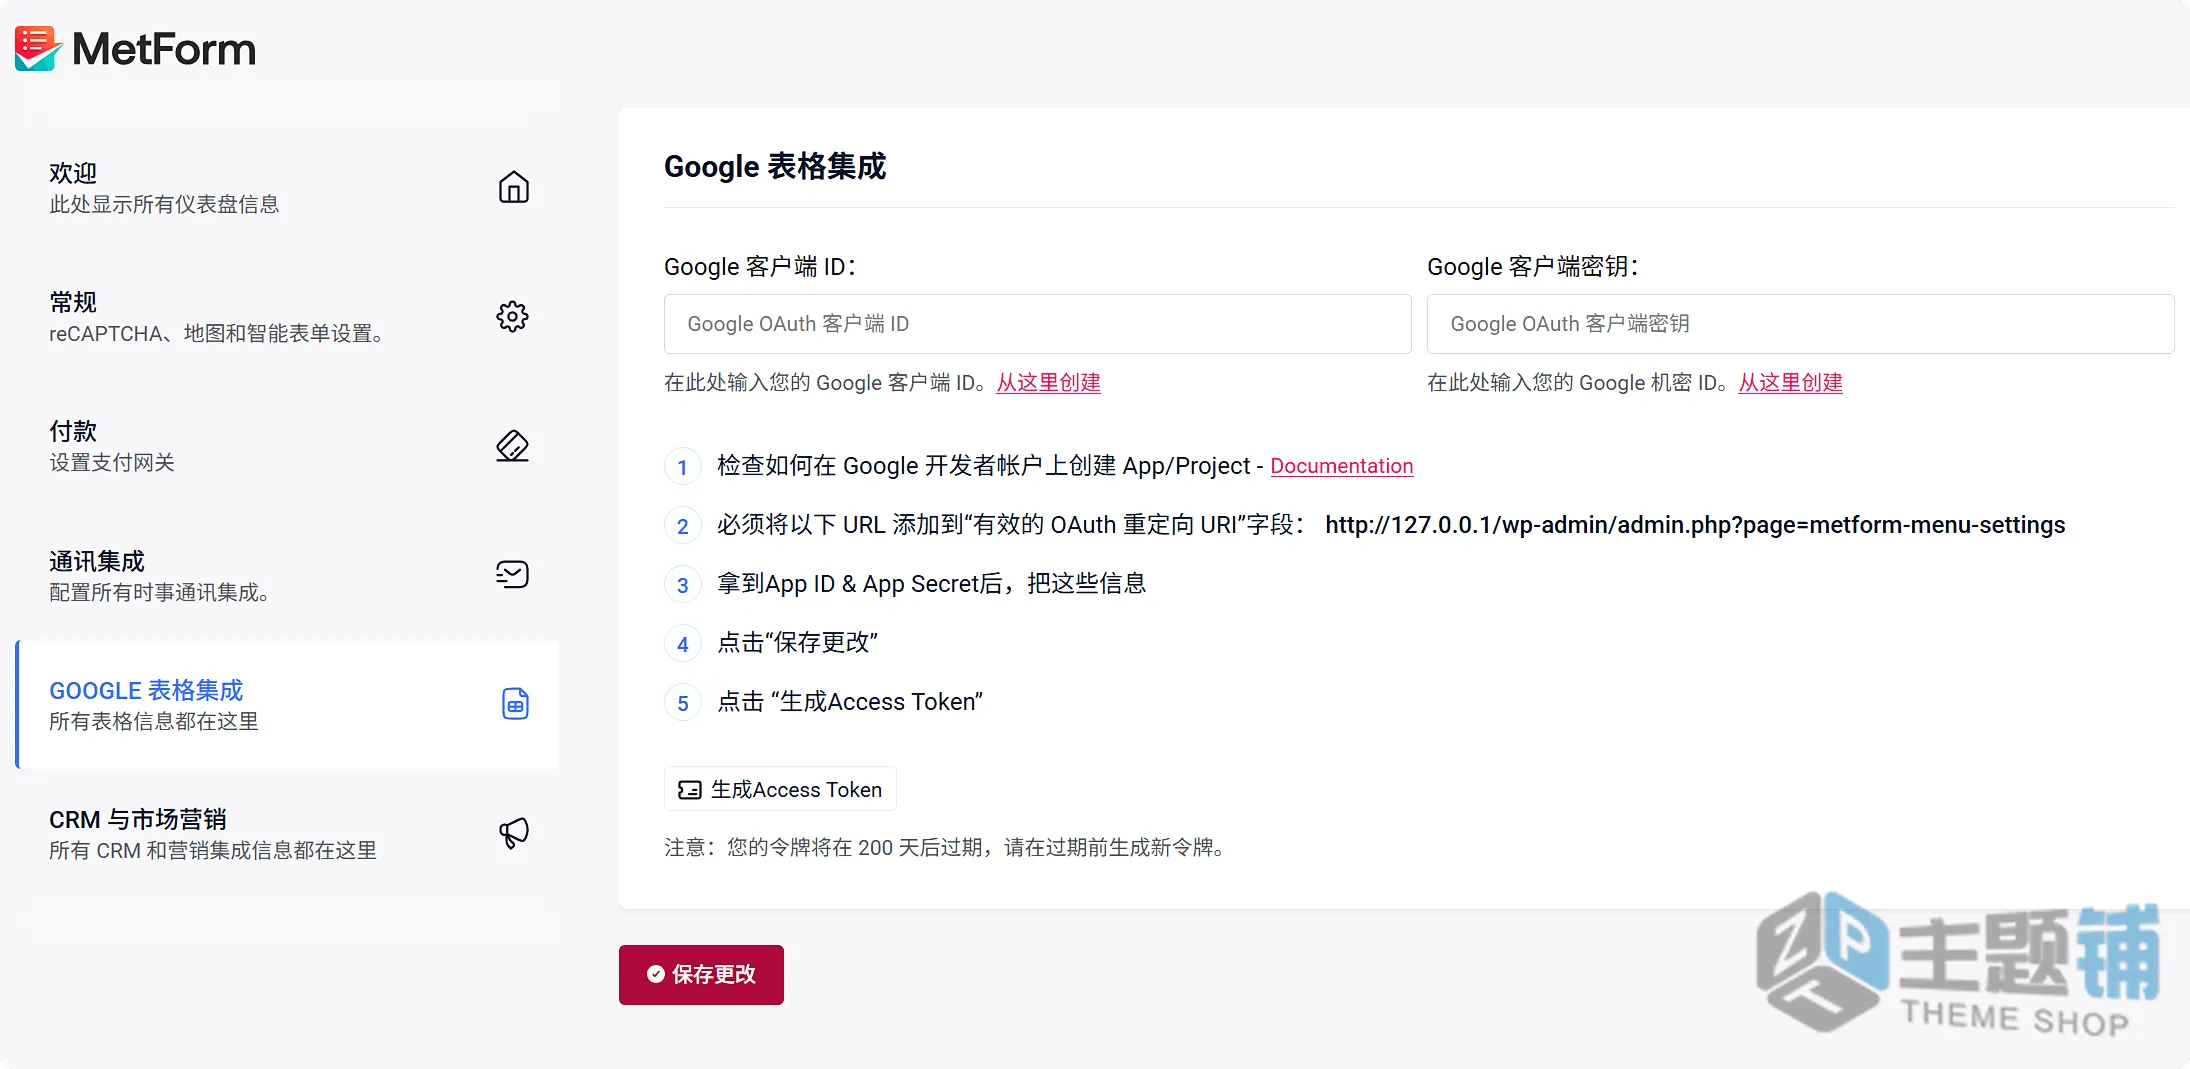Open 从这里创建 link under 客户端 ID
The image size is (2190, 1069).
[1048, 383]
